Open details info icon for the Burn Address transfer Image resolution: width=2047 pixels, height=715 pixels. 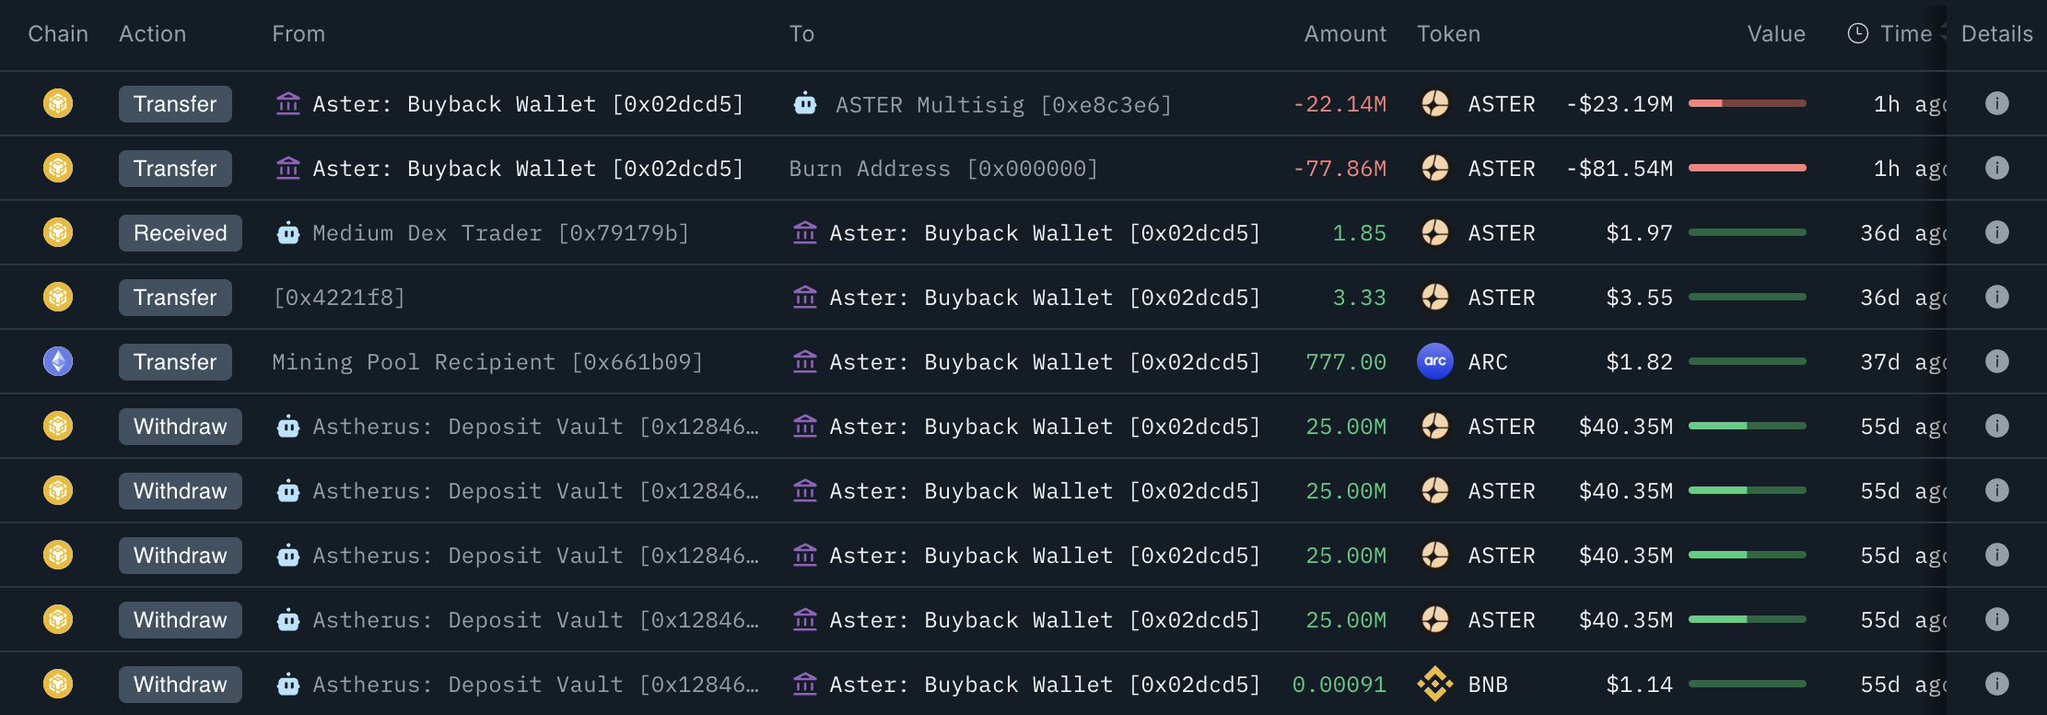(x=1996, y=168)
